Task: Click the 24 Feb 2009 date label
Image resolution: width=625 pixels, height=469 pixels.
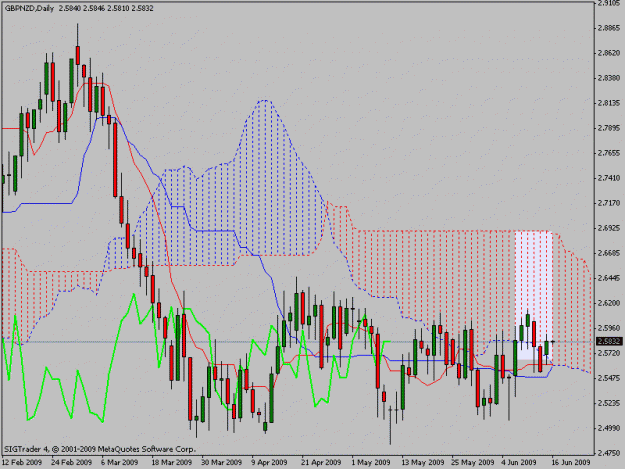Action: [x=72, y=462]
